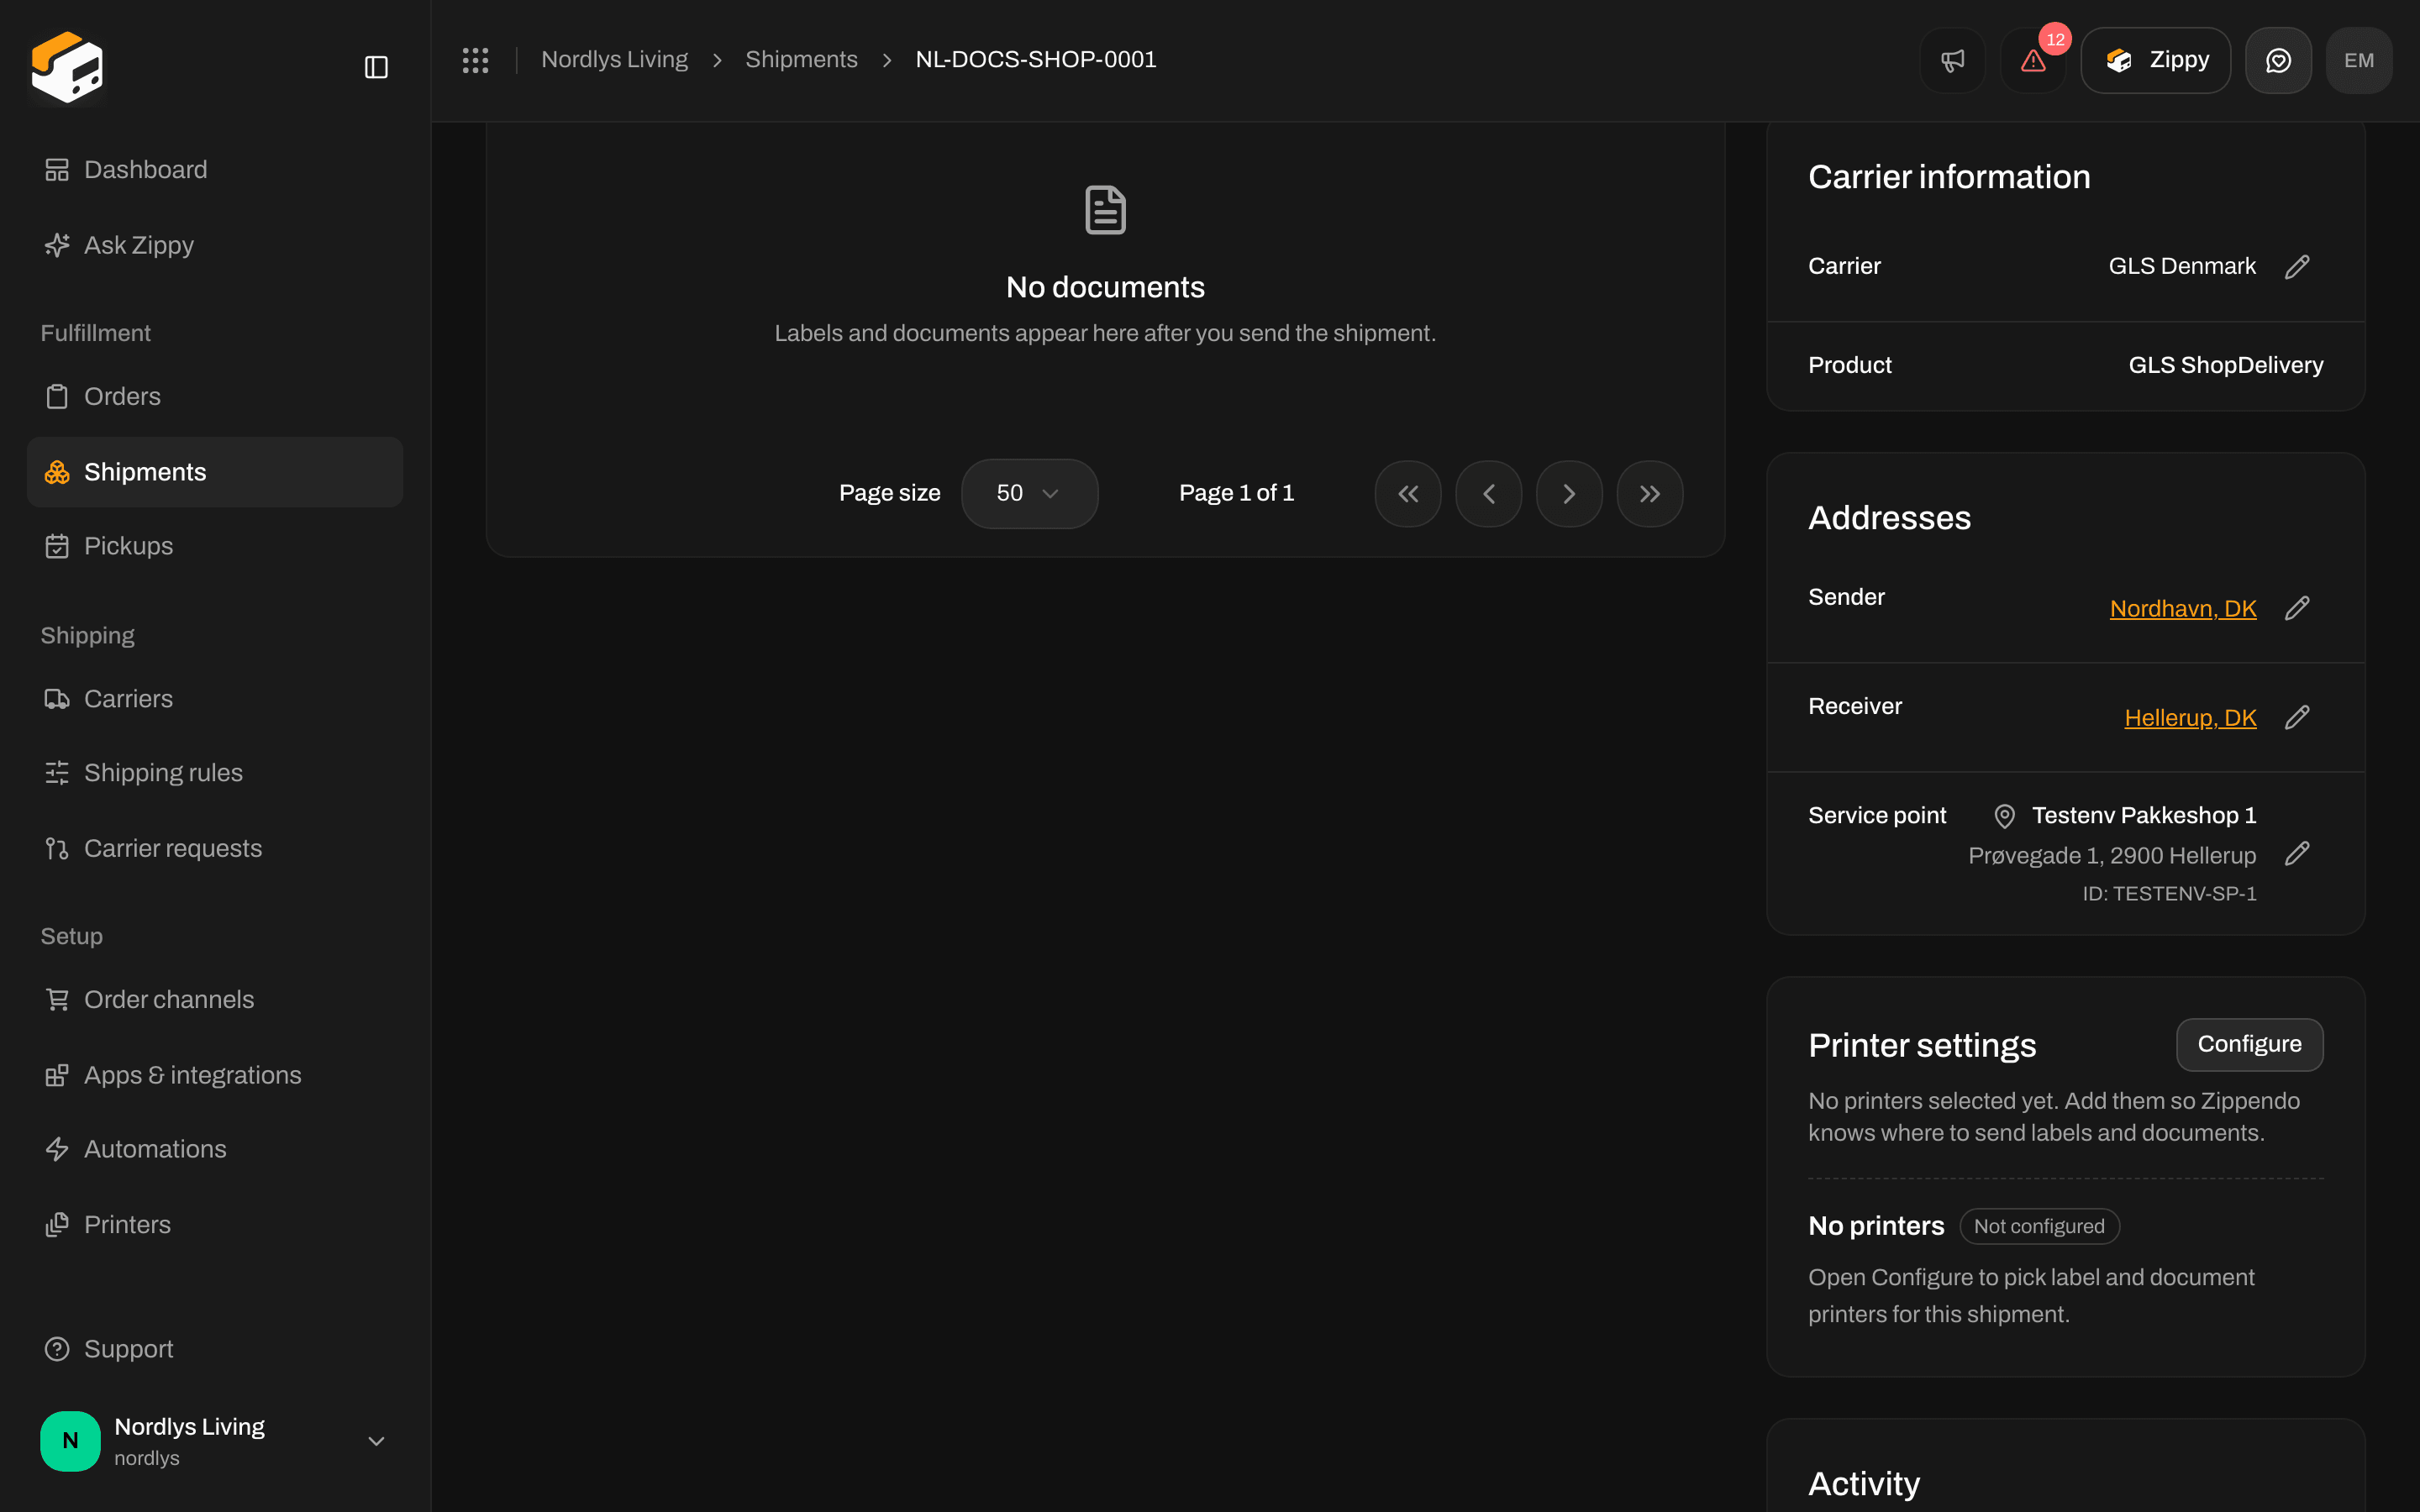Open alerts warning icon with 12 badge
The image size is (2420, 1512).
click(2033, 60)
